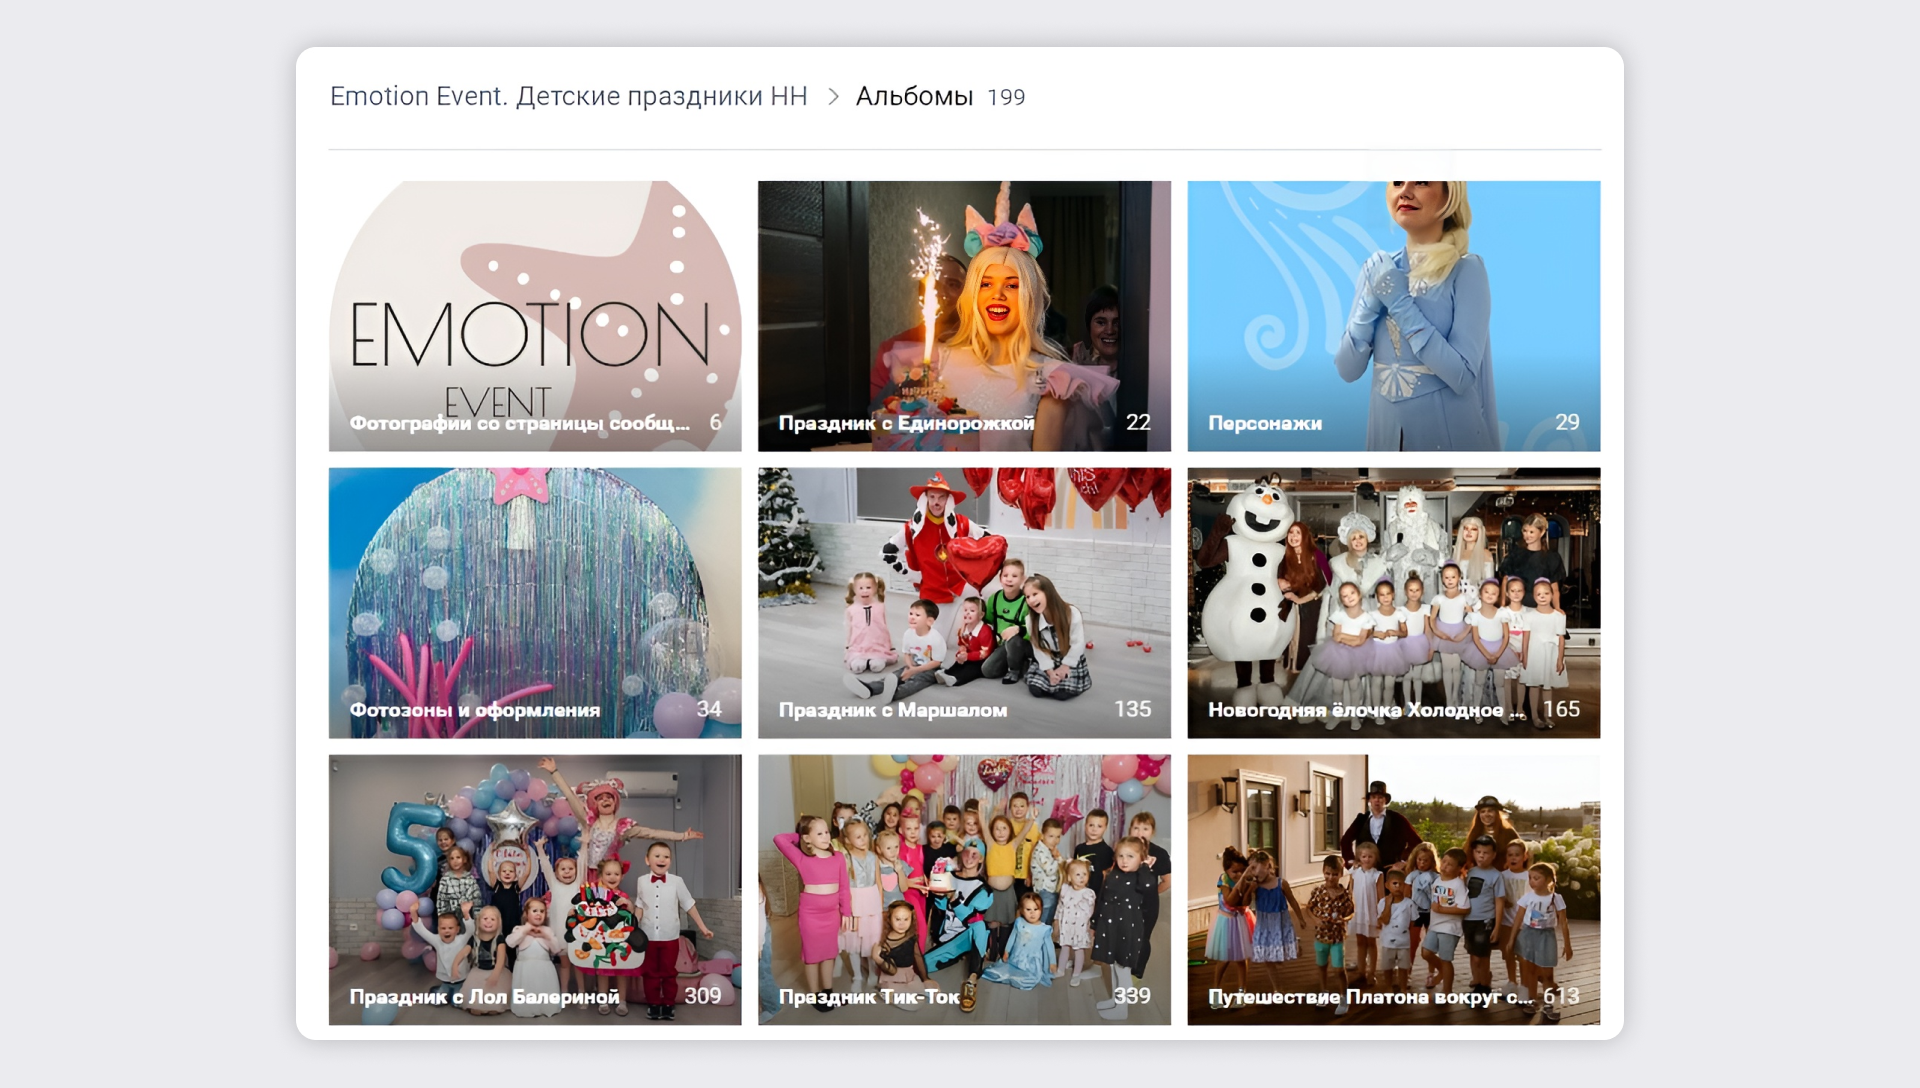The image size is (1920, 1088).
Task: Click photo count 29 on Персонажи album
Action: tap(1567, 422)
